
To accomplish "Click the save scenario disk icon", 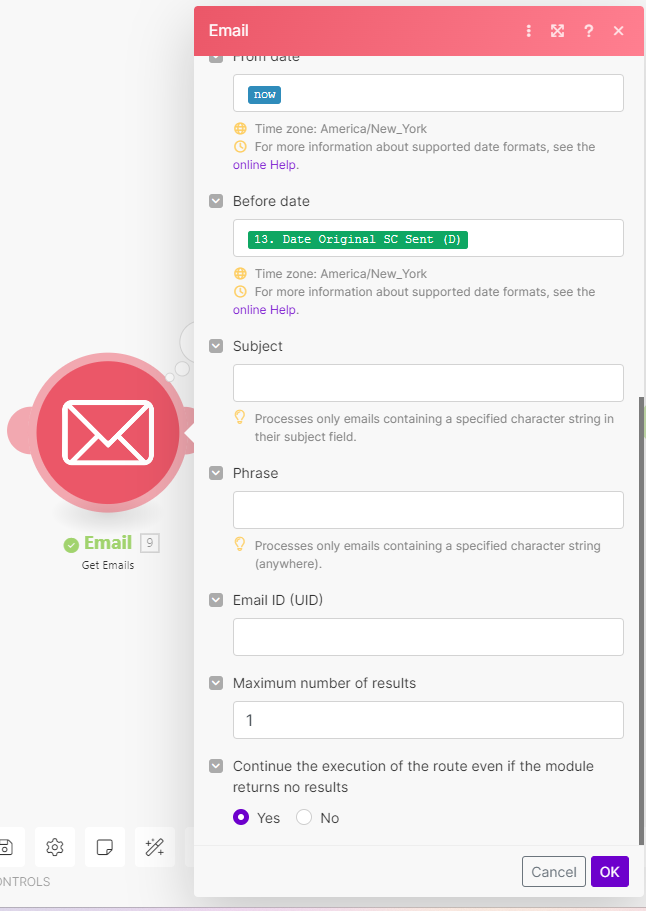I will pyautogui.click(x=6, y=847).
